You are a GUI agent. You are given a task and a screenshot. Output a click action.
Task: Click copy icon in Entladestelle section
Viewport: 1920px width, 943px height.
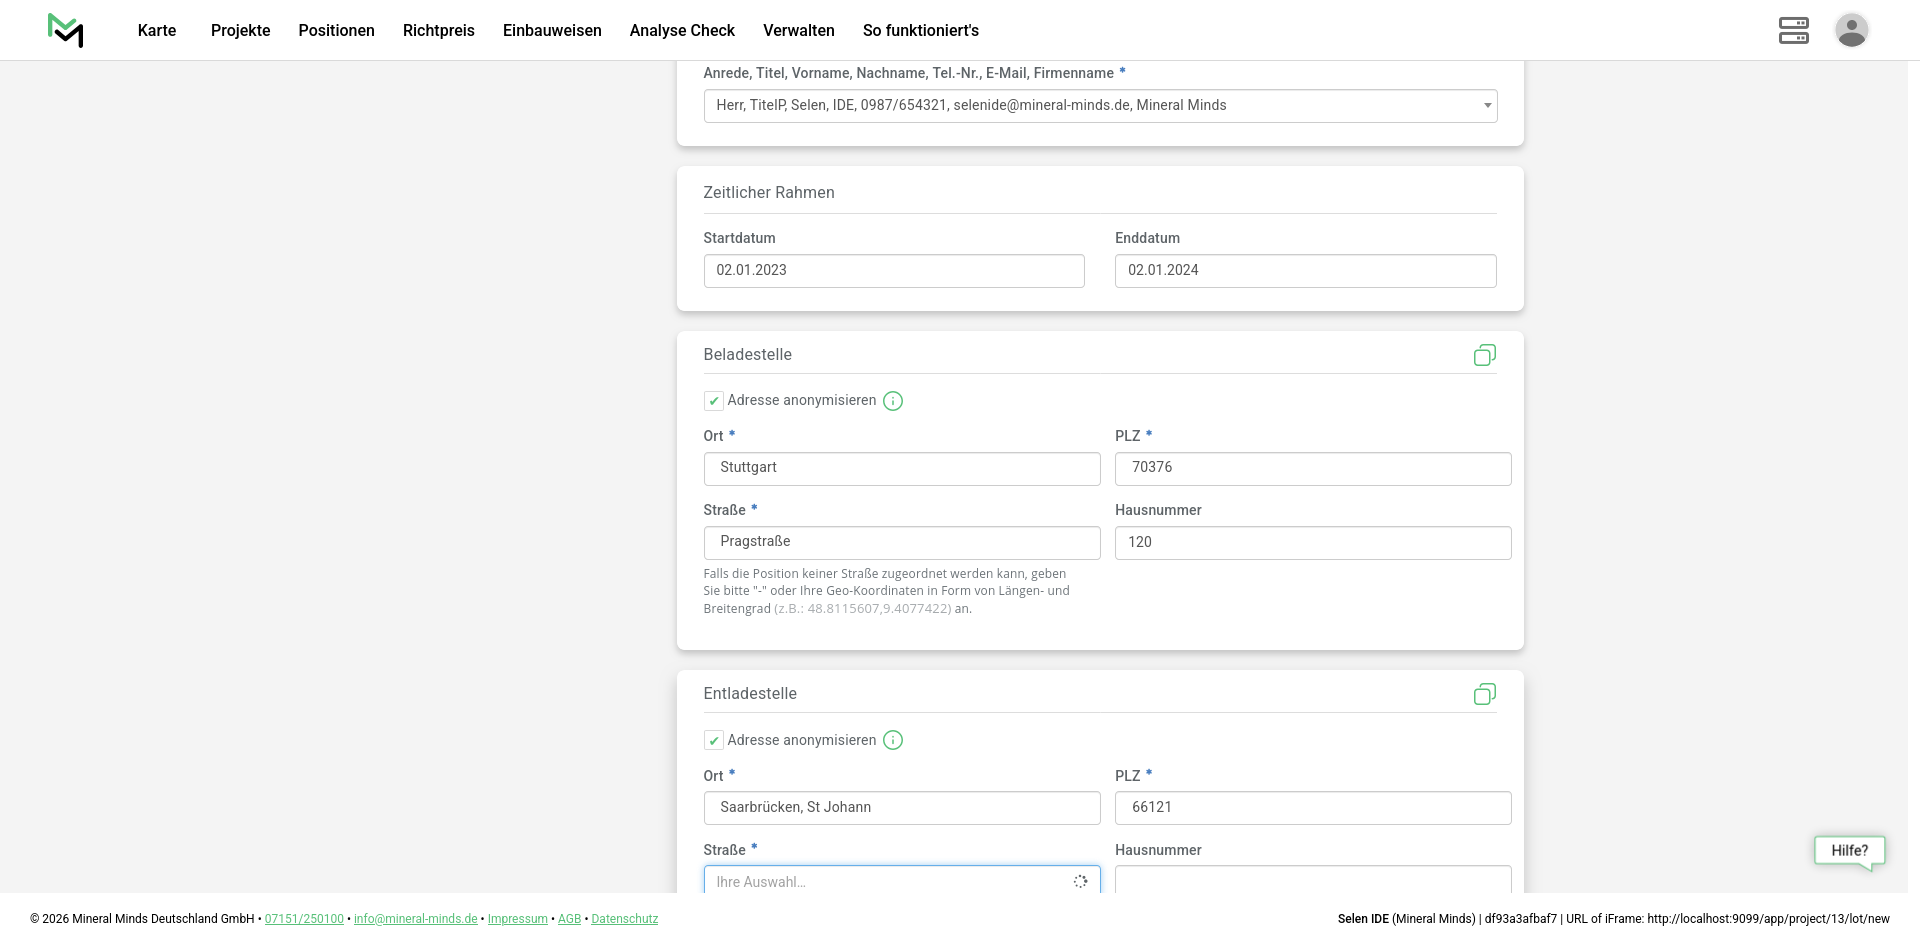coord(1484,694)
